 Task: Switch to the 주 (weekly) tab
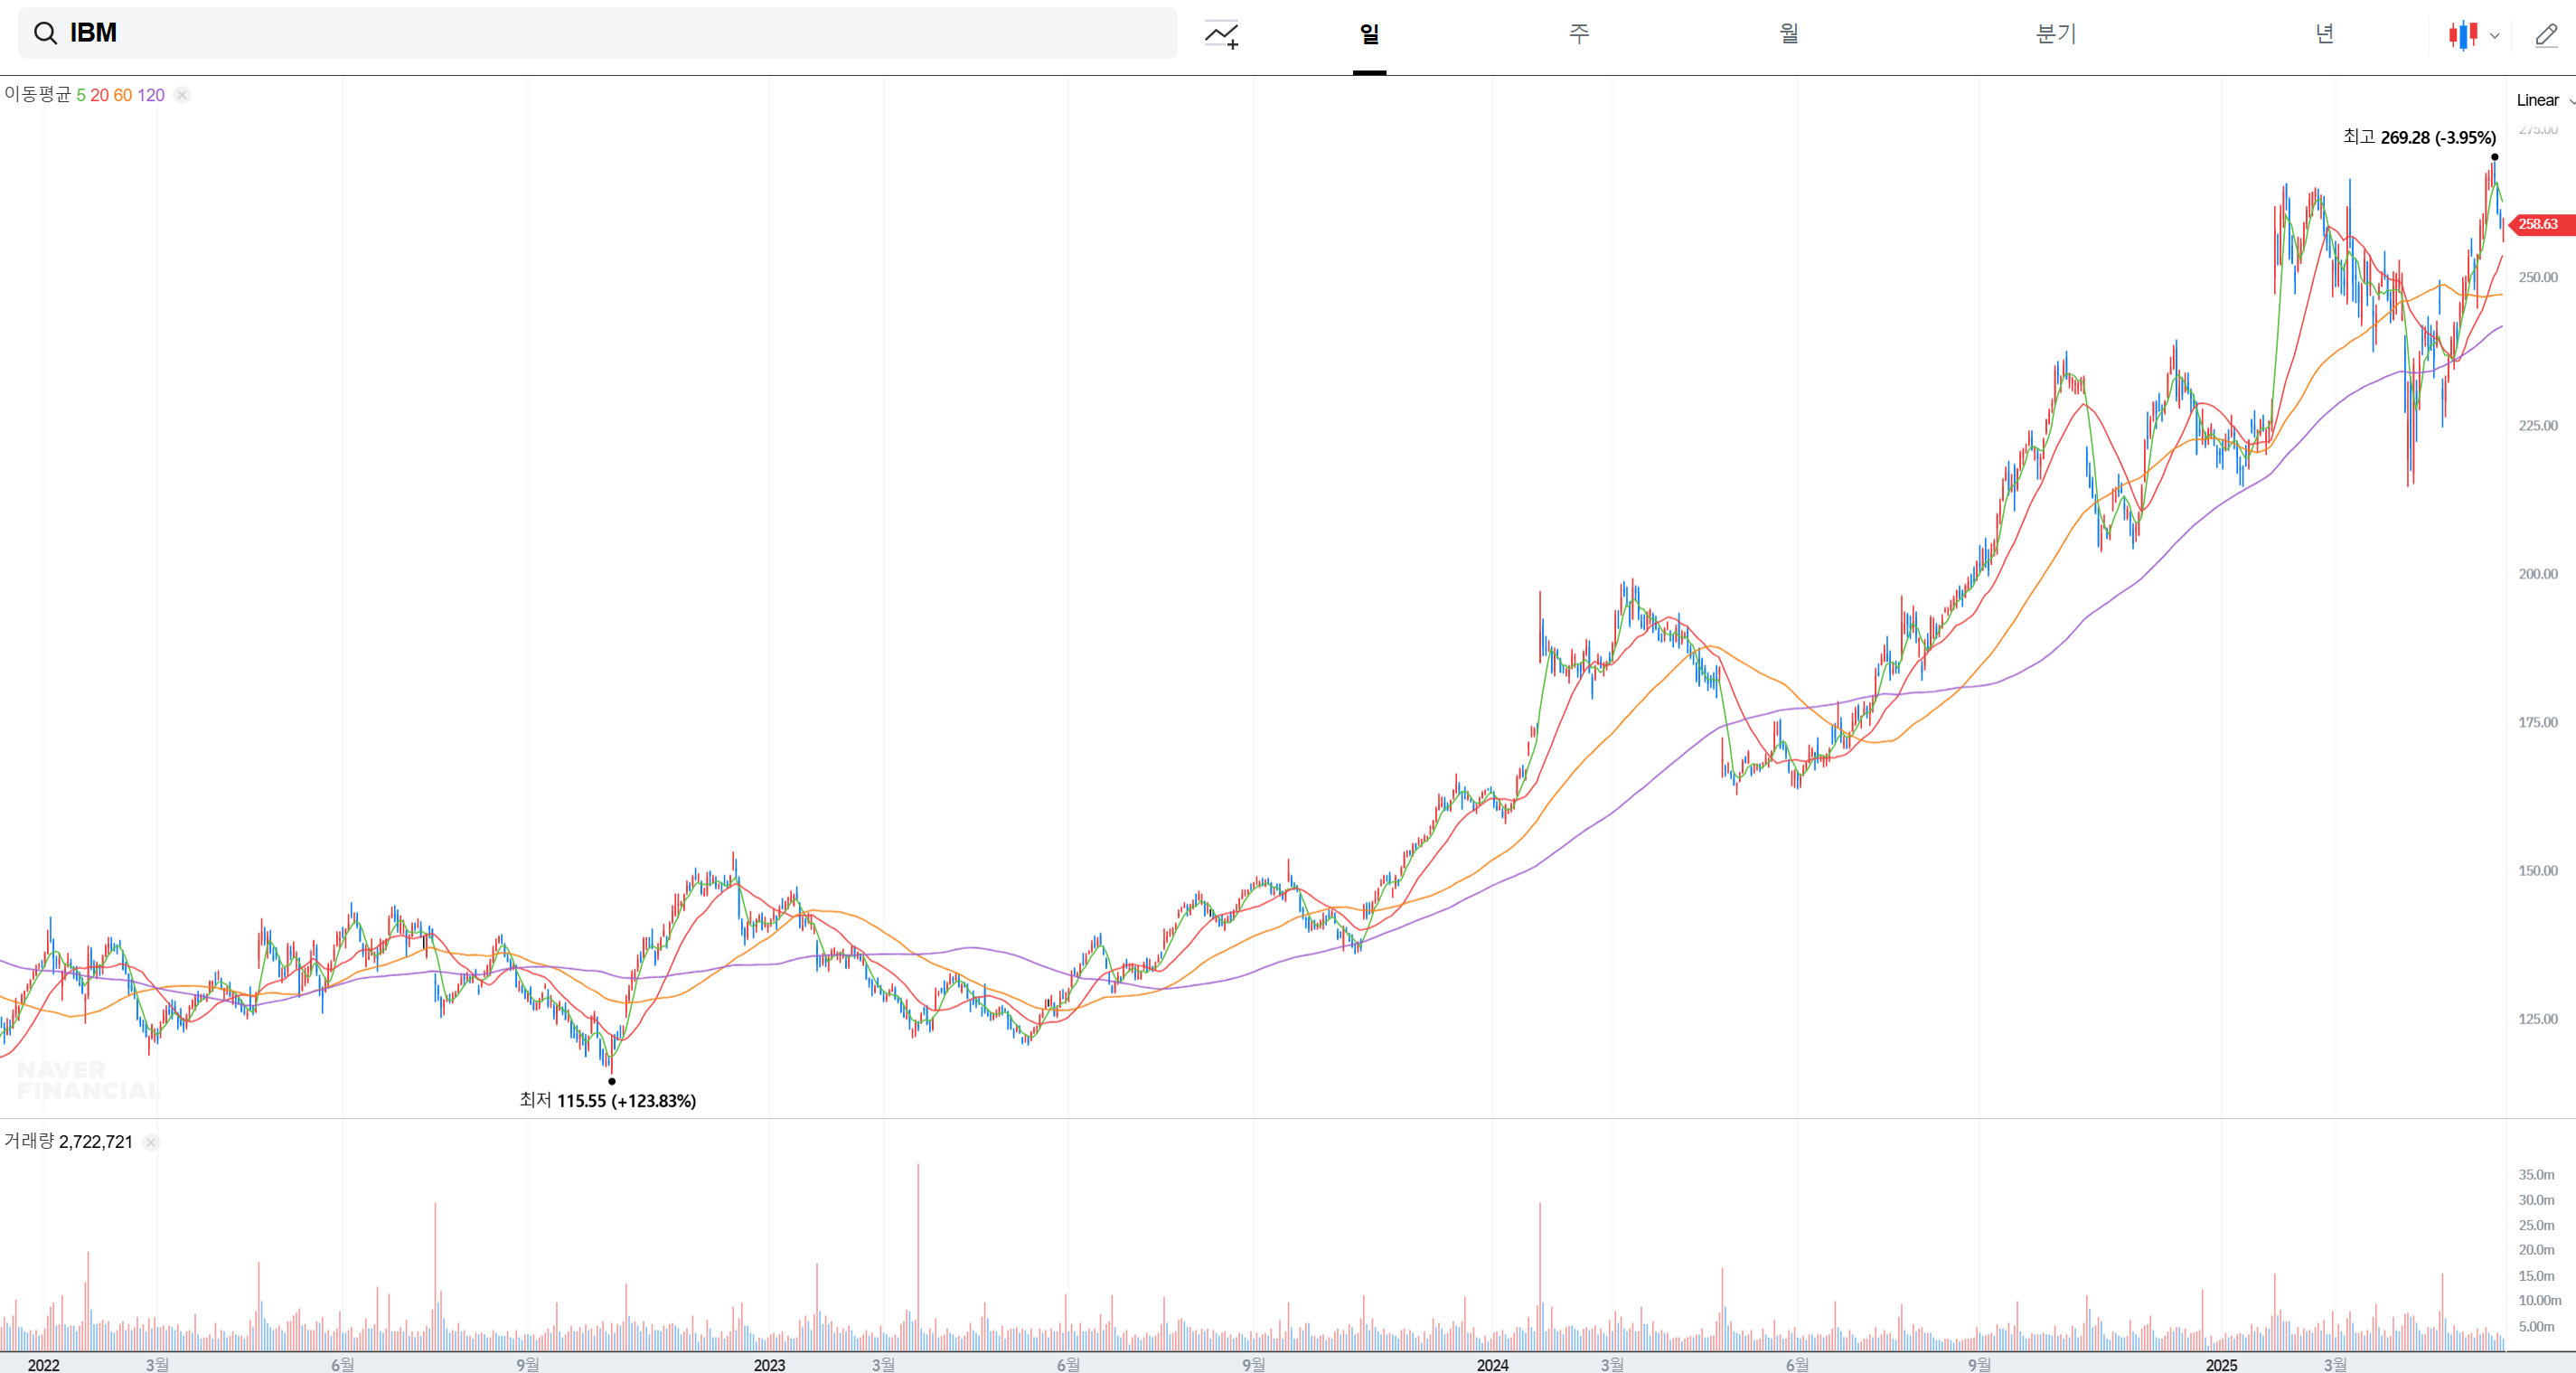[1579, 34]
